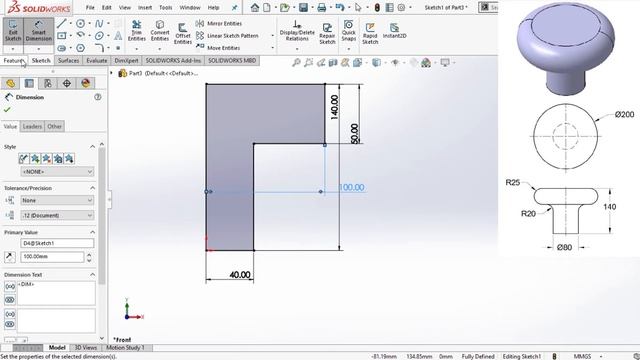Screen dimensions: 640x360
Task: Click the Print icon
Action: click(322, 7)
